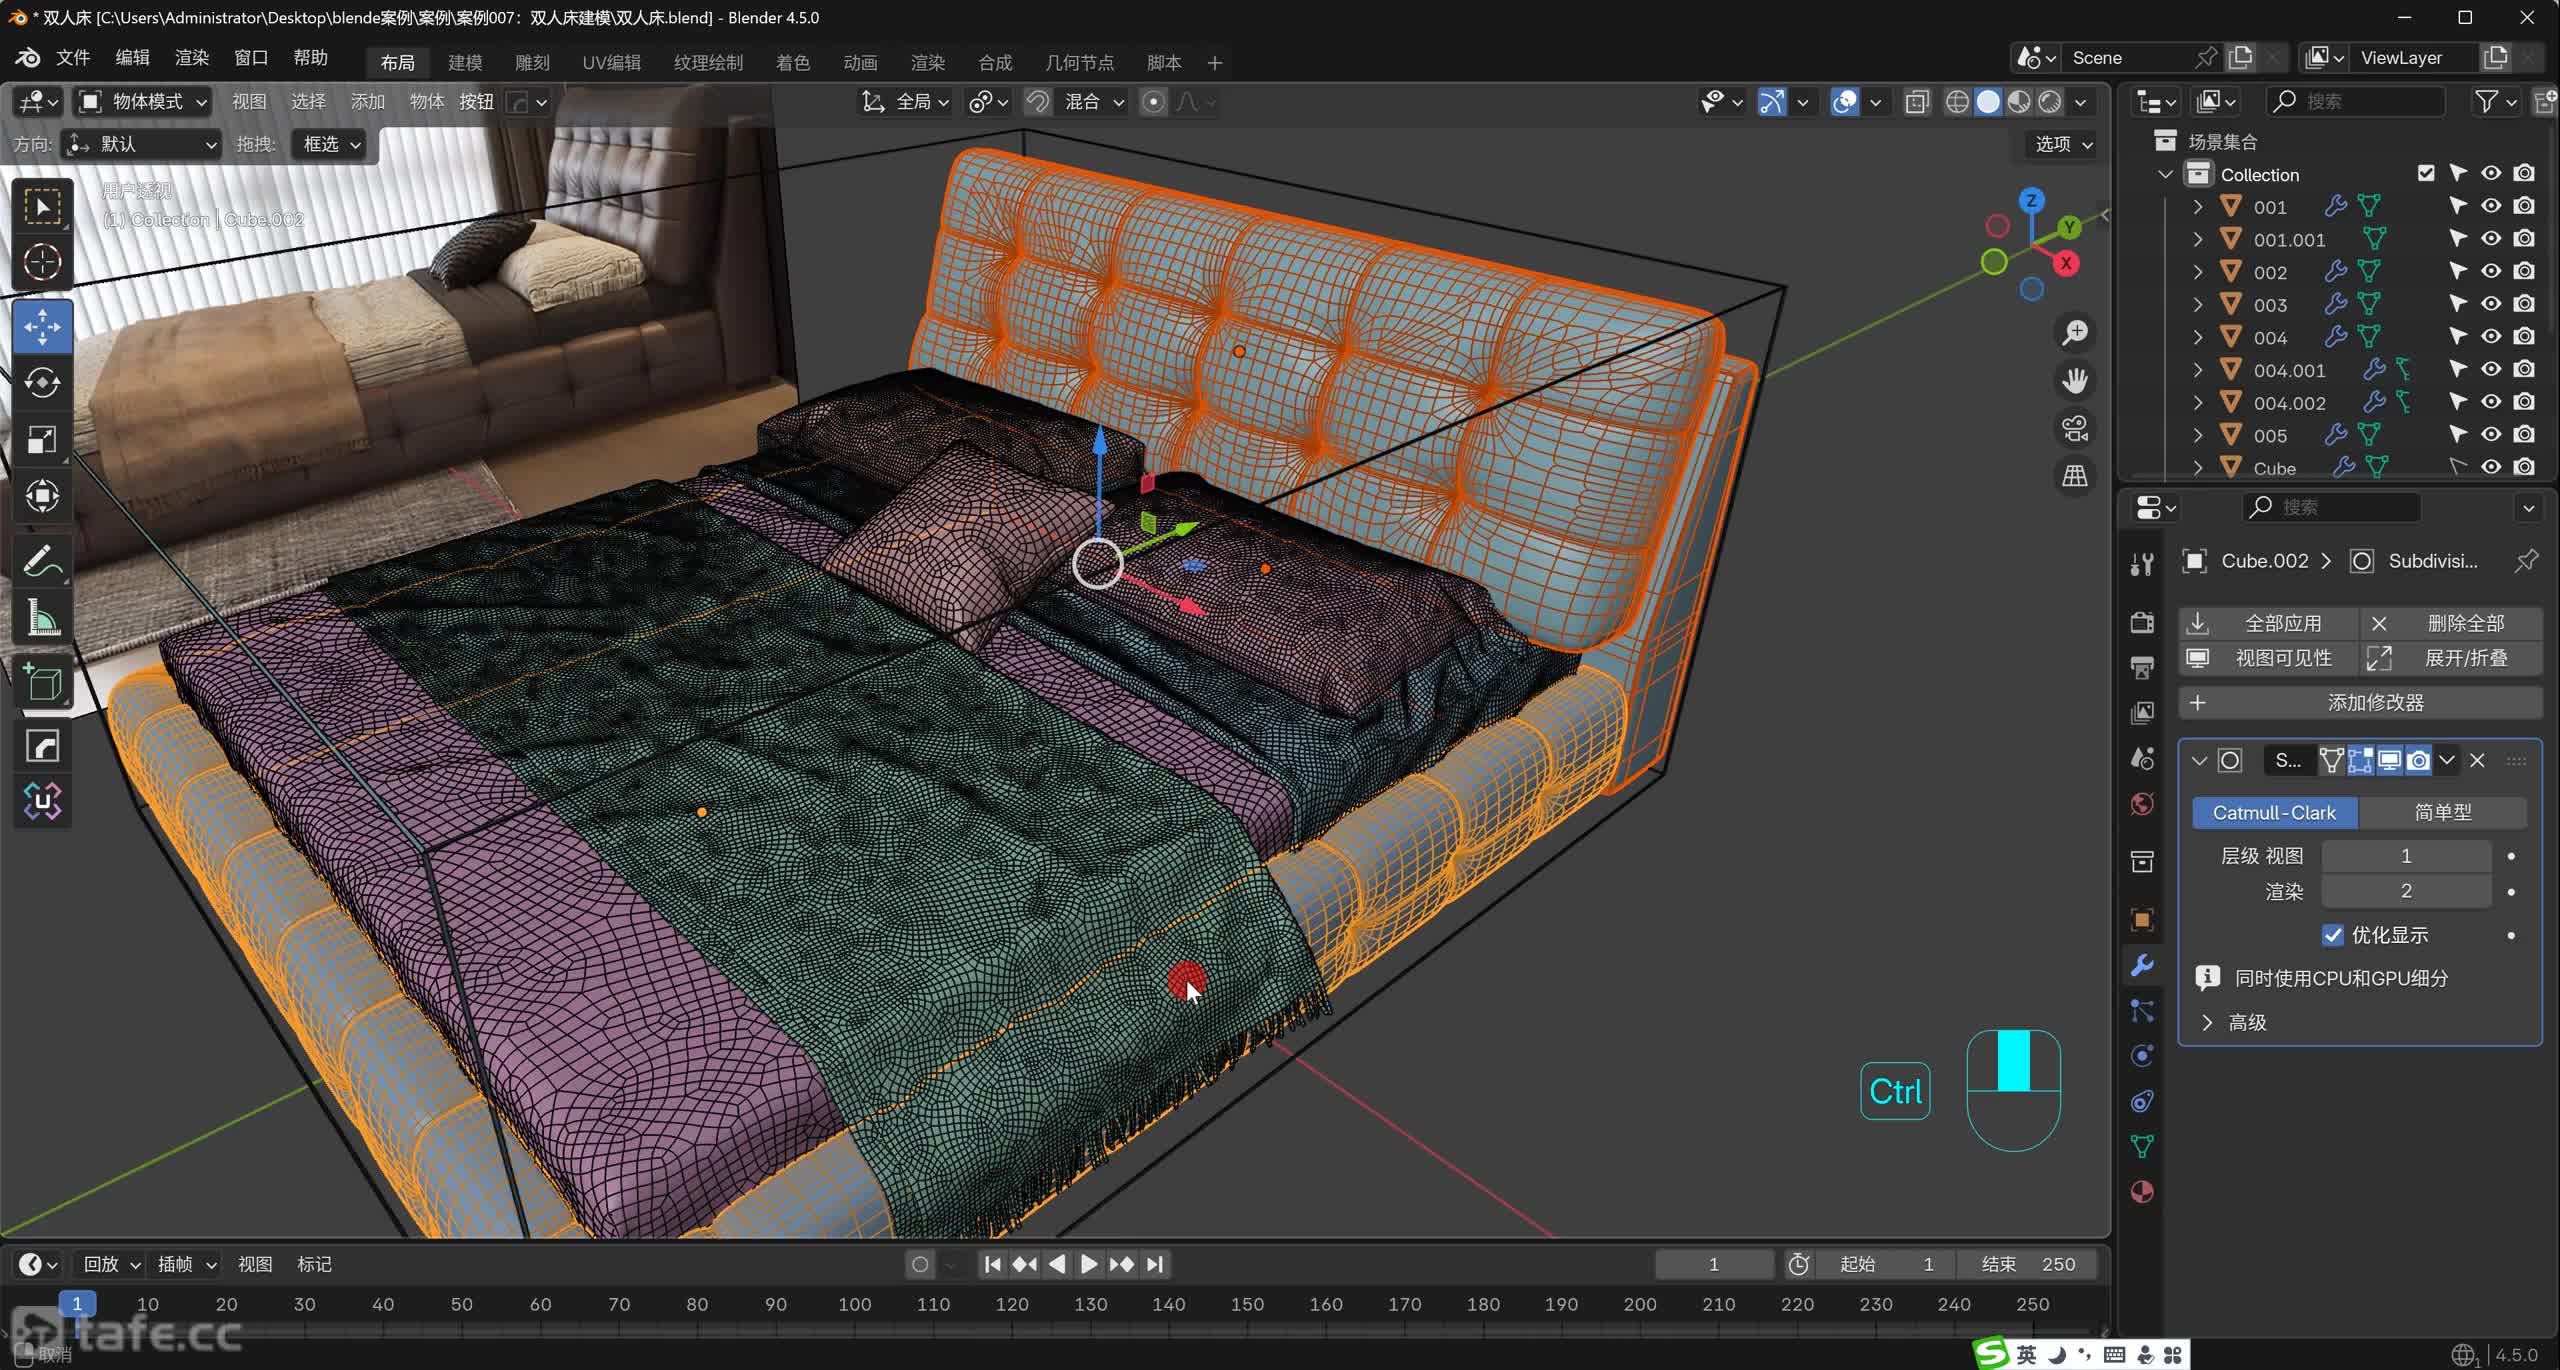Expand the 高级 advanced section
This screenshot has width=2560, height=1370.
pos(2208,1022)
